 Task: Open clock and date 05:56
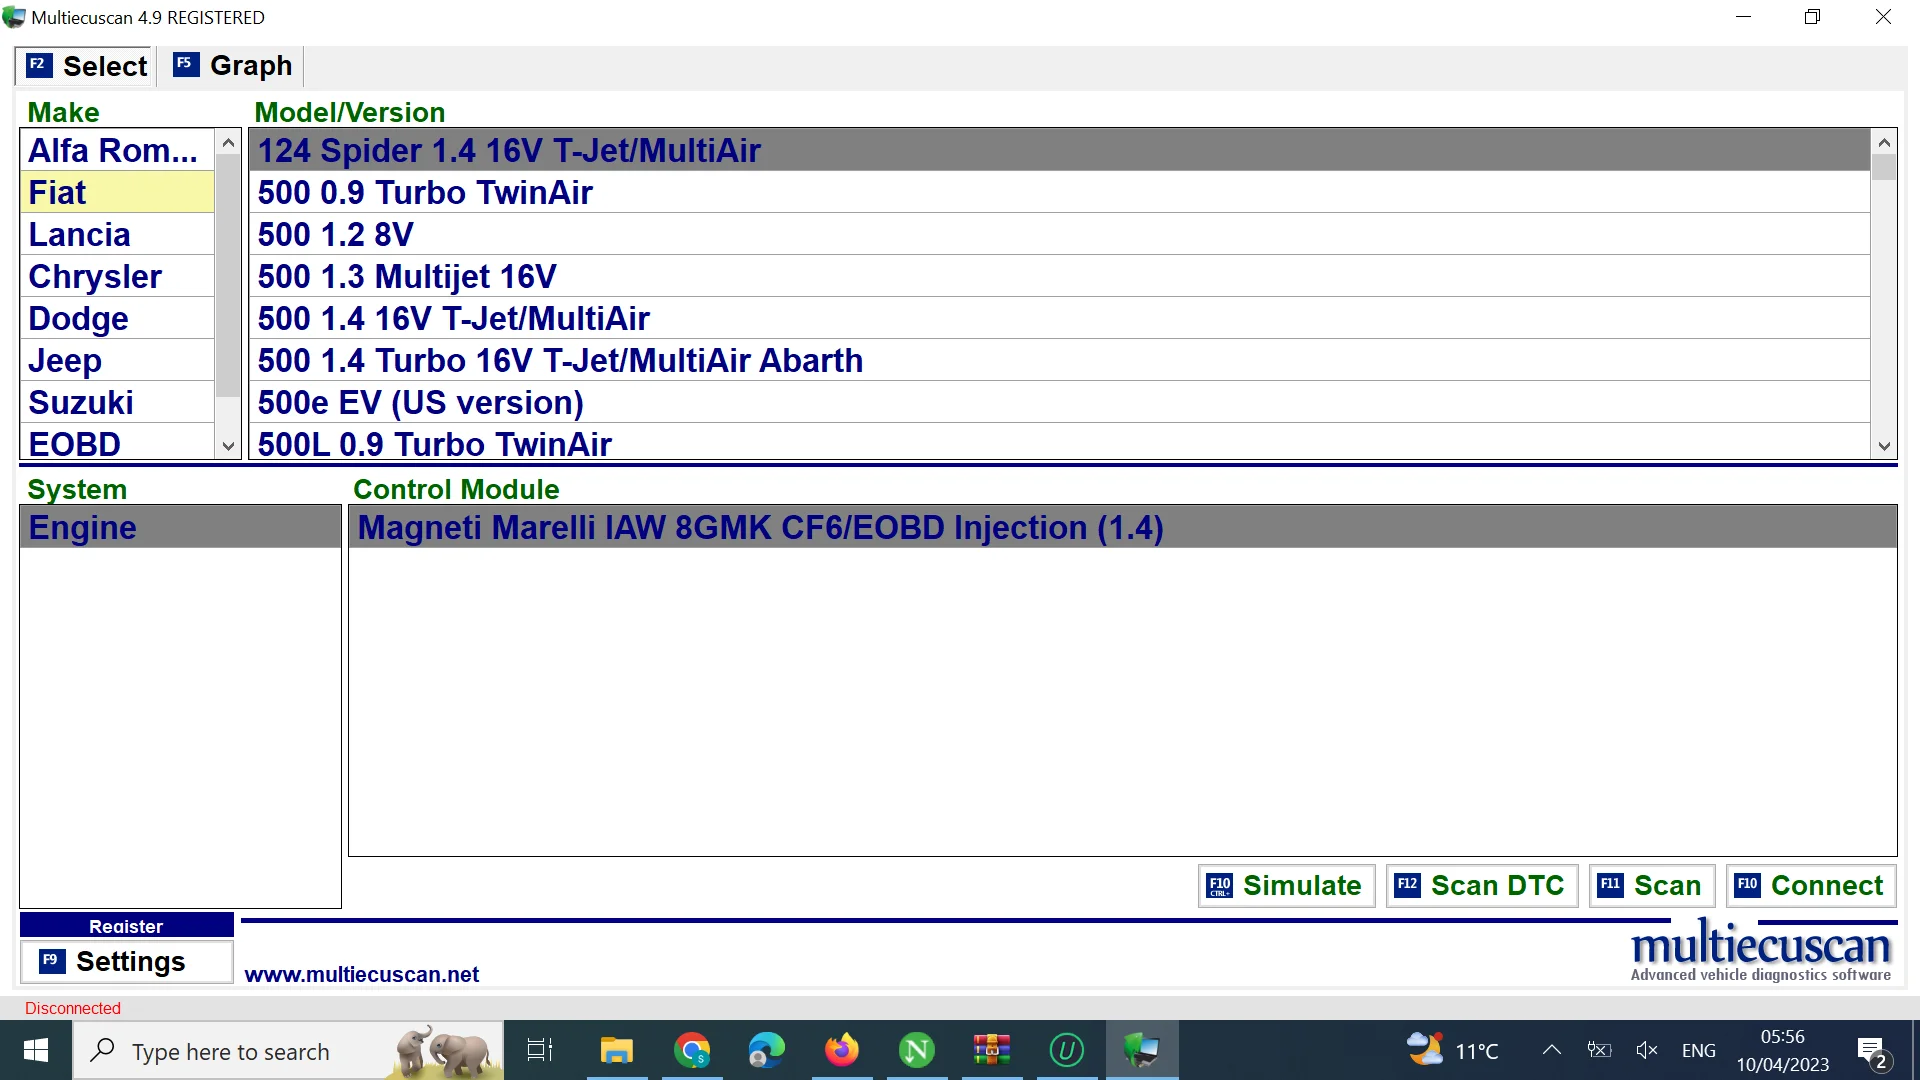[1783, 1050]
